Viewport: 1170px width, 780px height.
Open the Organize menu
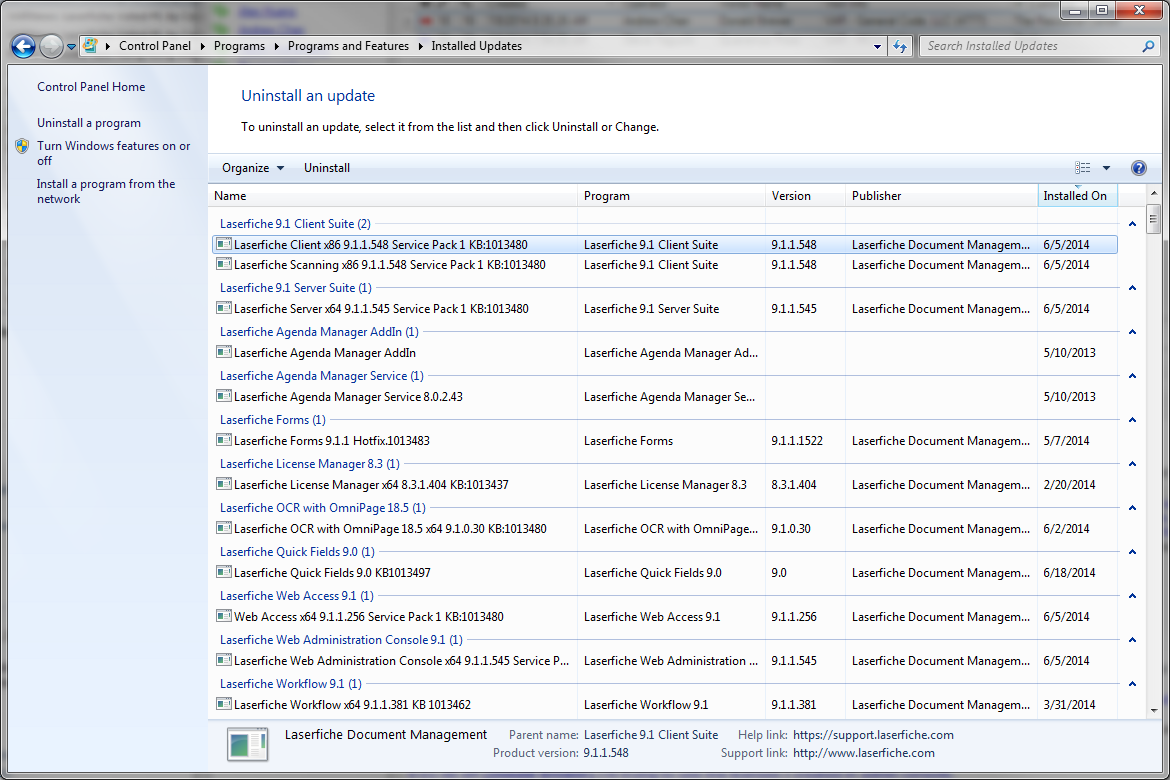pos(253,168)
